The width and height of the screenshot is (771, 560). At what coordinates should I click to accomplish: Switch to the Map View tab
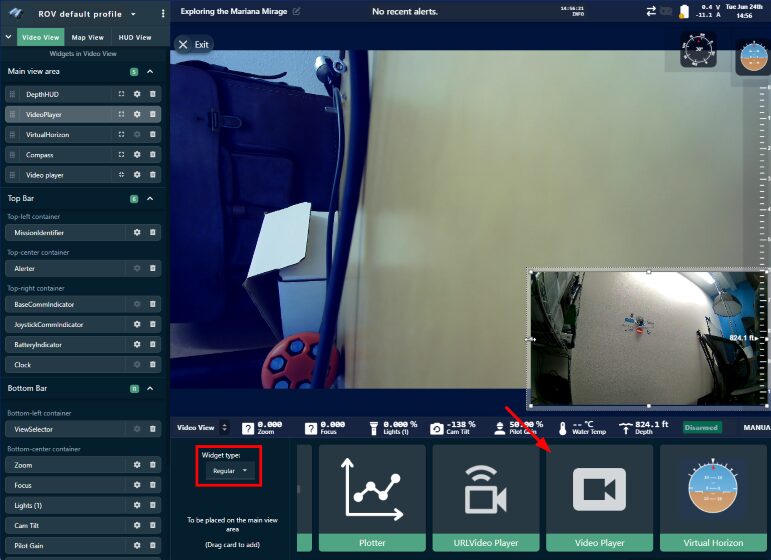click(x=87, y=37)
